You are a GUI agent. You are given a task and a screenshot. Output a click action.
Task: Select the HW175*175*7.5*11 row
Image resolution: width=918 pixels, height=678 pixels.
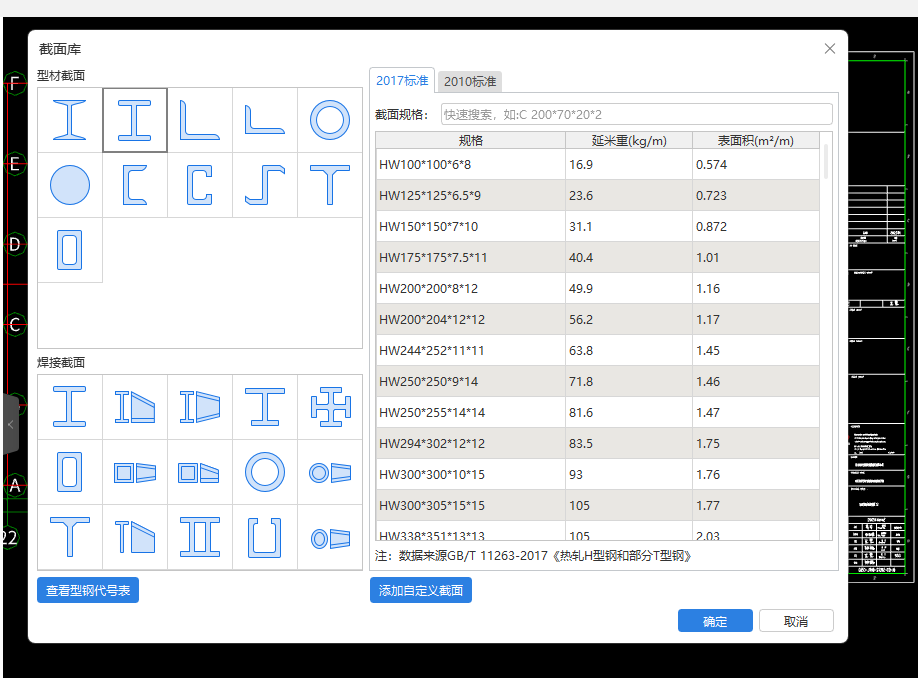597,258
